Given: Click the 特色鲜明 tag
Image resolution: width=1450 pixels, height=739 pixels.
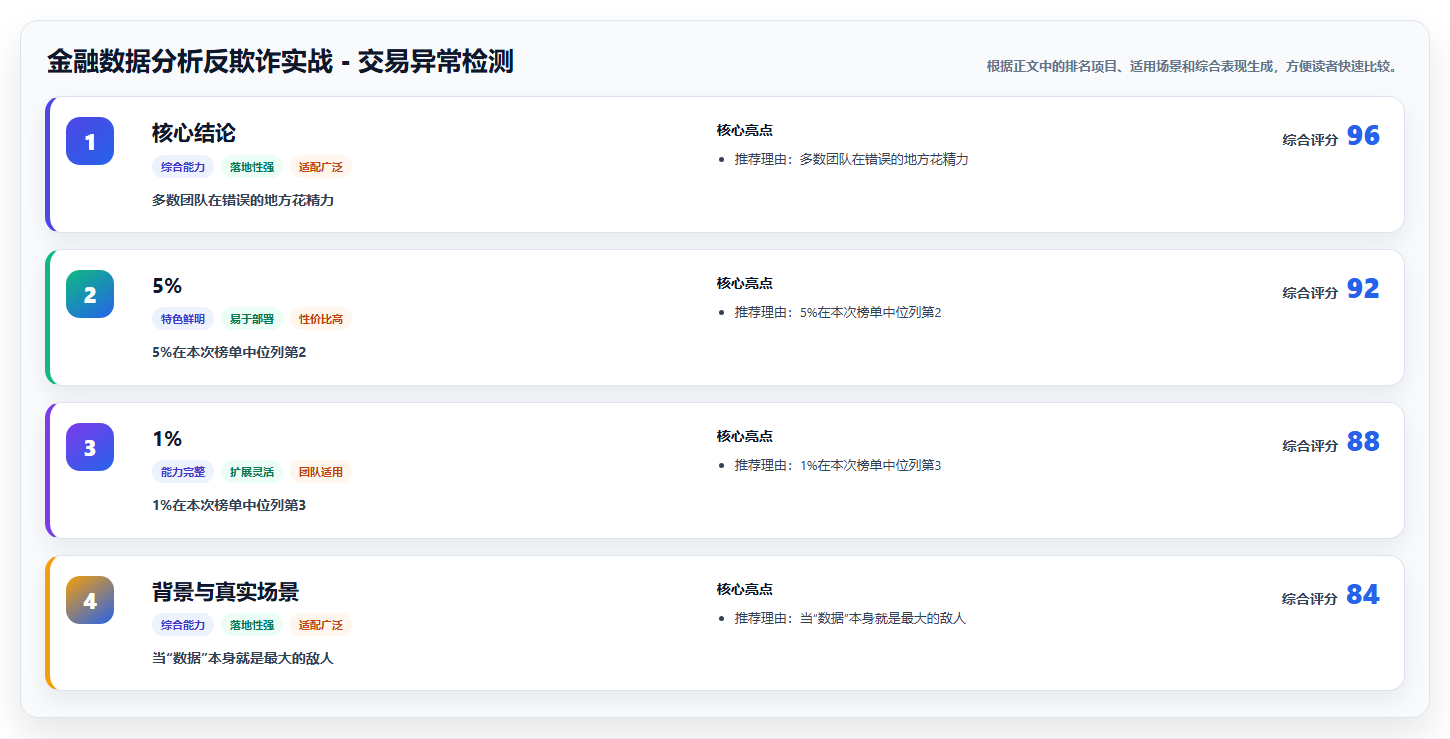Looking at the screenshot, I should tap(183, 320).
